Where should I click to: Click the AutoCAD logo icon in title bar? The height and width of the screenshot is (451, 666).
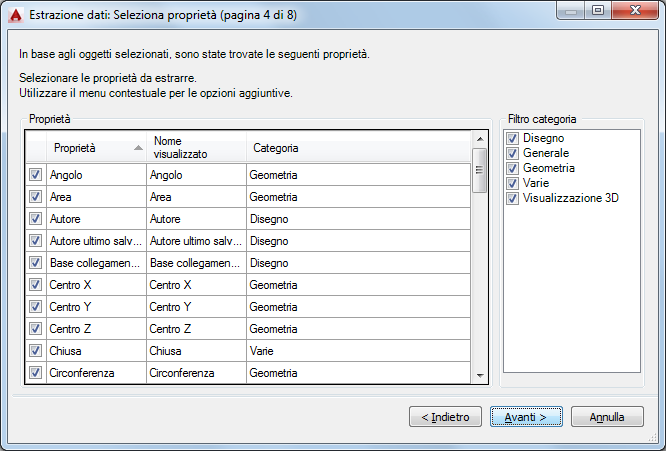tap(14, 13)
